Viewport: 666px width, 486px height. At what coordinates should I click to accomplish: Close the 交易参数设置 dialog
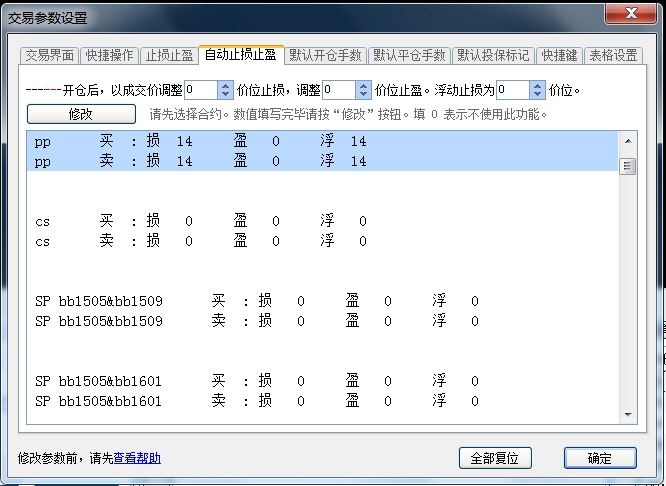pyautogui.click(x=631, y=14)
